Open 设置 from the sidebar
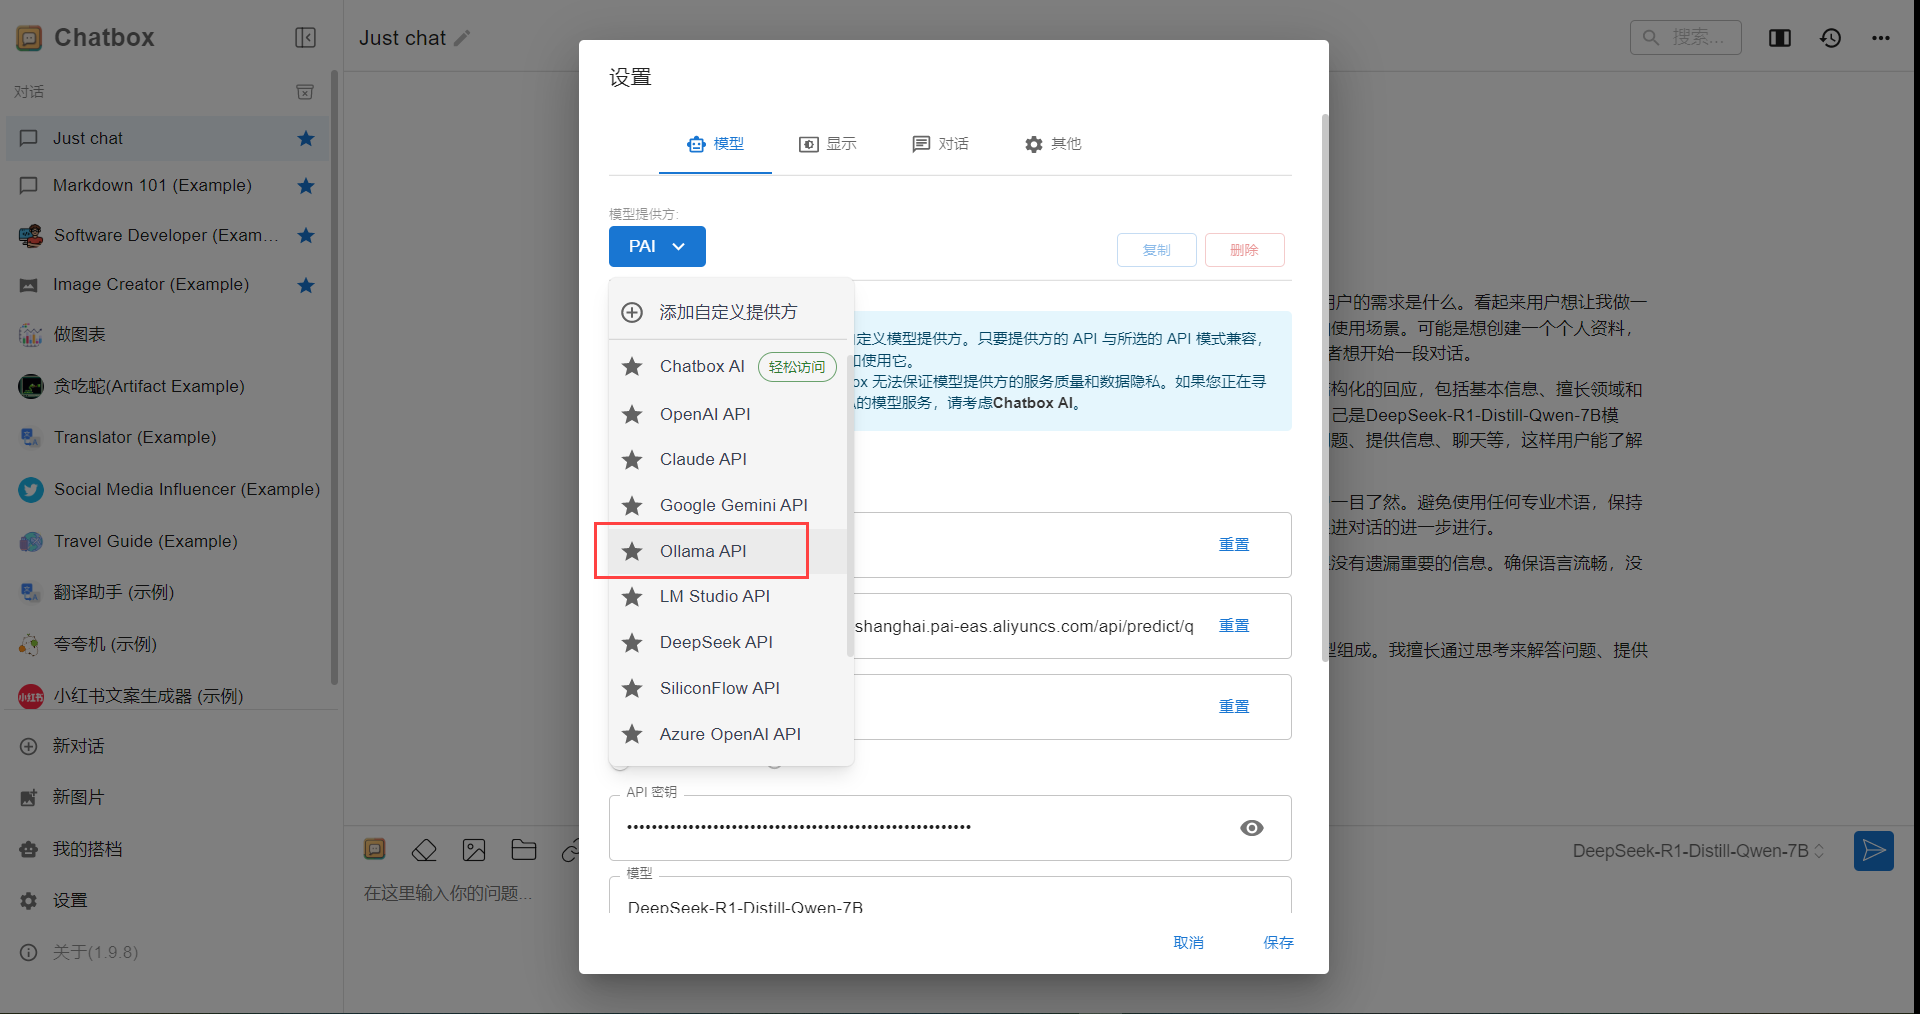The width and height of the screenshot is (1920, 1014). (166, 900)
